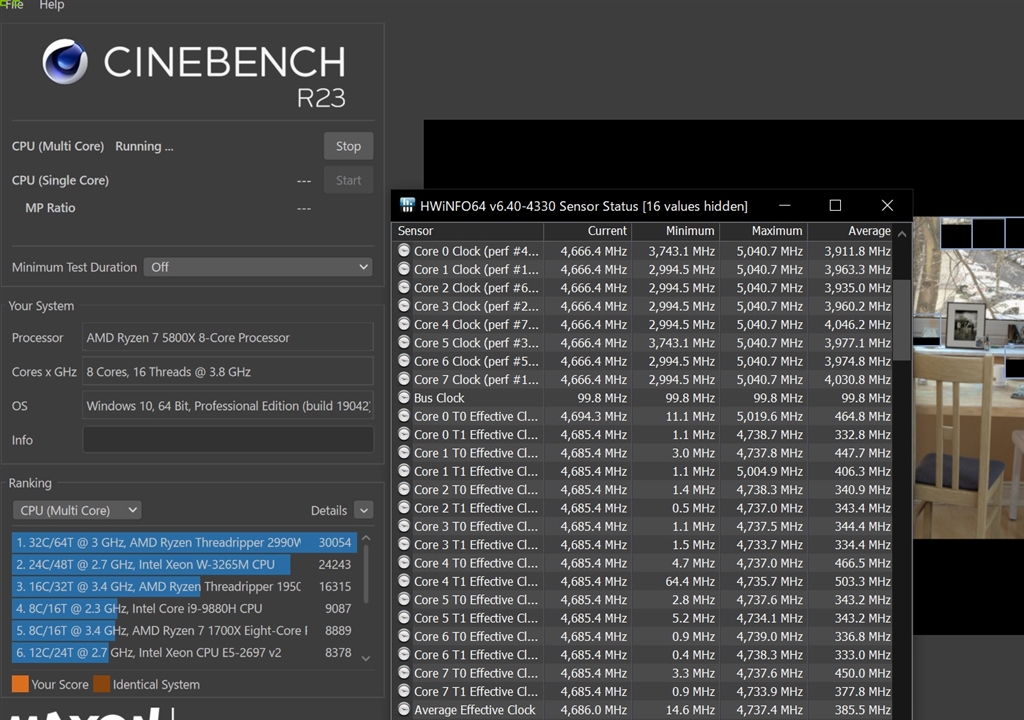The image size is (1024, 720).
Task: Click the Core 4 Clock sensor icon
Action: pos(404,325)
